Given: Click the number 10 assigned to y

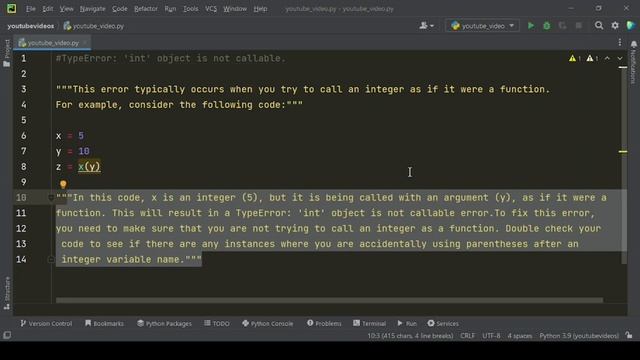Looking at the screenshot, I should (84, 151).
